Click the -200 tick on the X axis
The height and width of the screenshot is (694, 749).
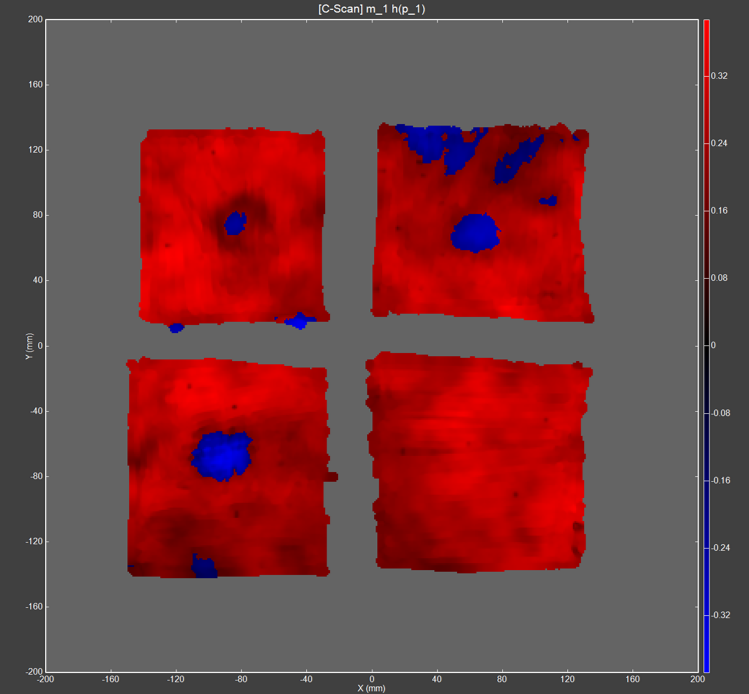click(46, 678)
